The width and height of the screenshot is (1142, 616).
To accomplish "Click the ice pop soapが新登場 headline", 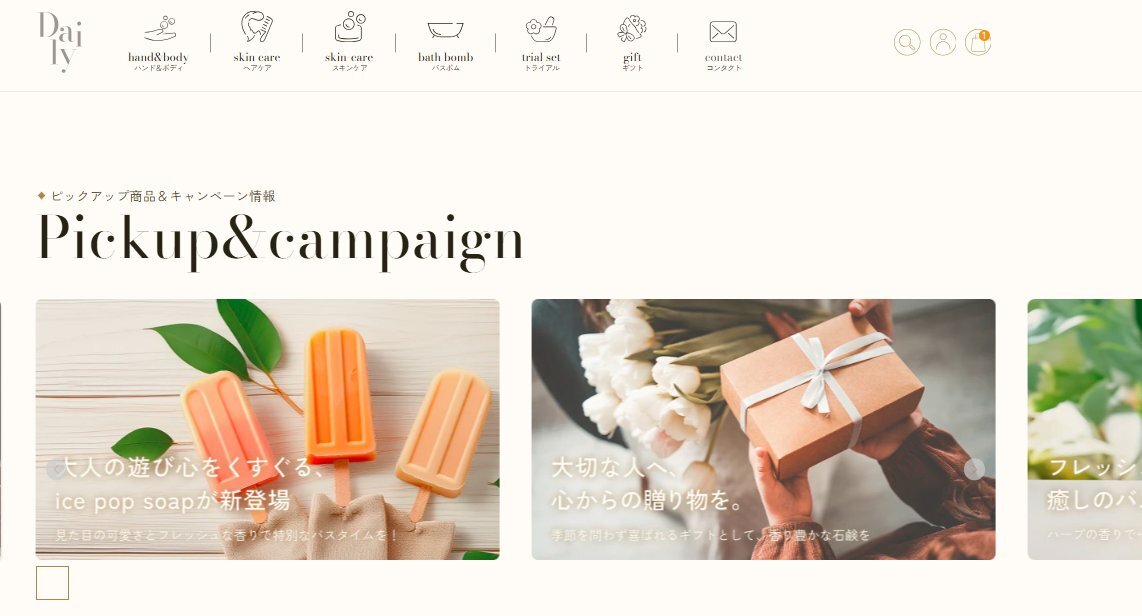I will (173, 501).
